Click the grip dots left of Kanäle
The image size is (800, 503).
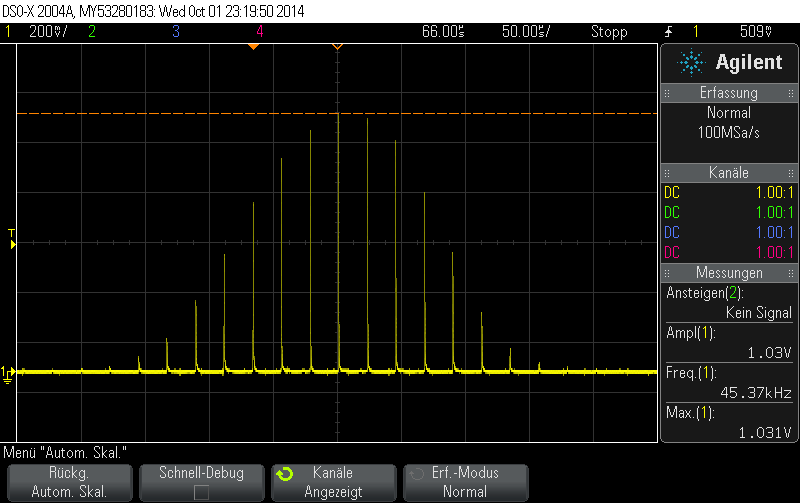[667, 173]
